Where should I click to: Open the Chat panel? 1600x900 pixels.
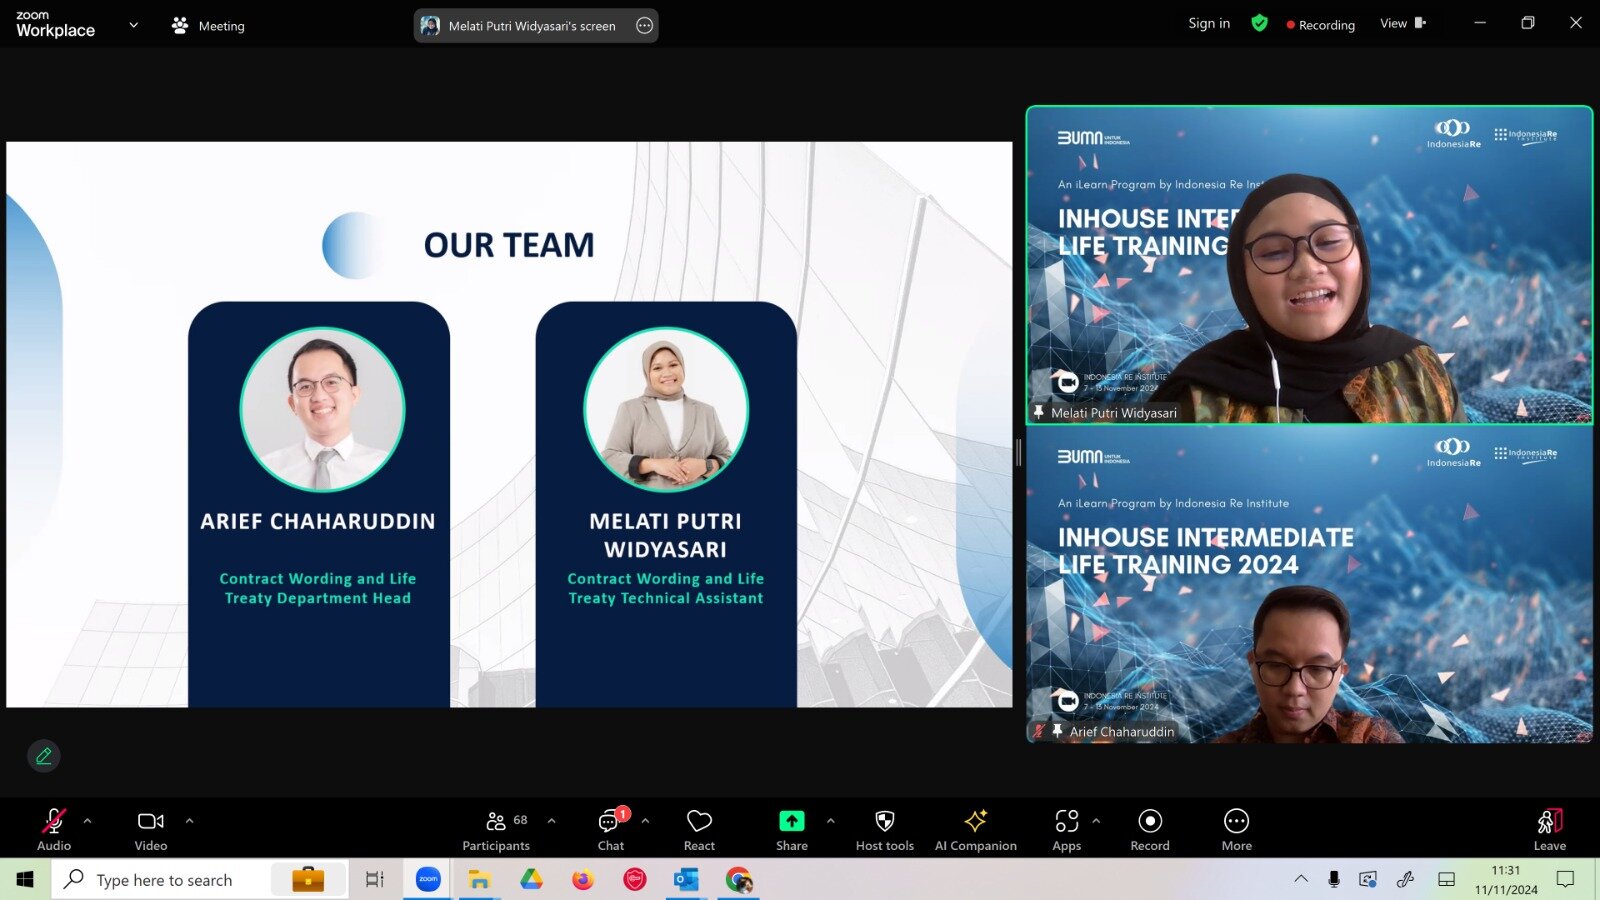pyautogui.click(x=610, y=829)
